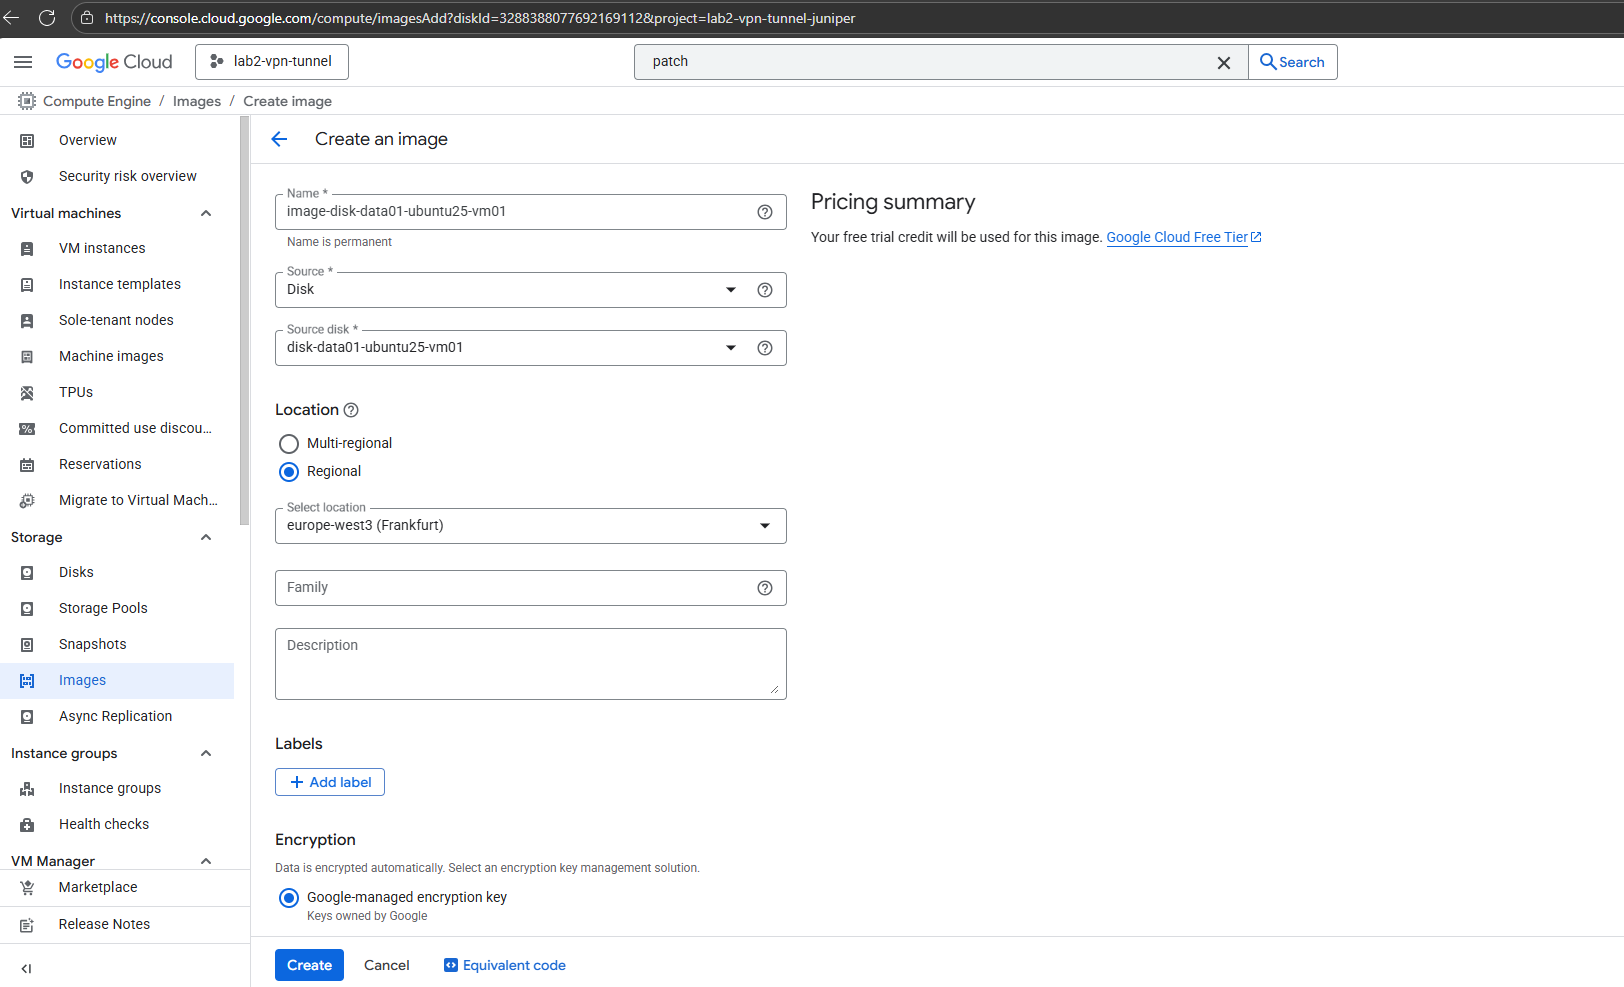Click the Cancel button
This screenshot has height=987, width=1624.
pos(387,965)
